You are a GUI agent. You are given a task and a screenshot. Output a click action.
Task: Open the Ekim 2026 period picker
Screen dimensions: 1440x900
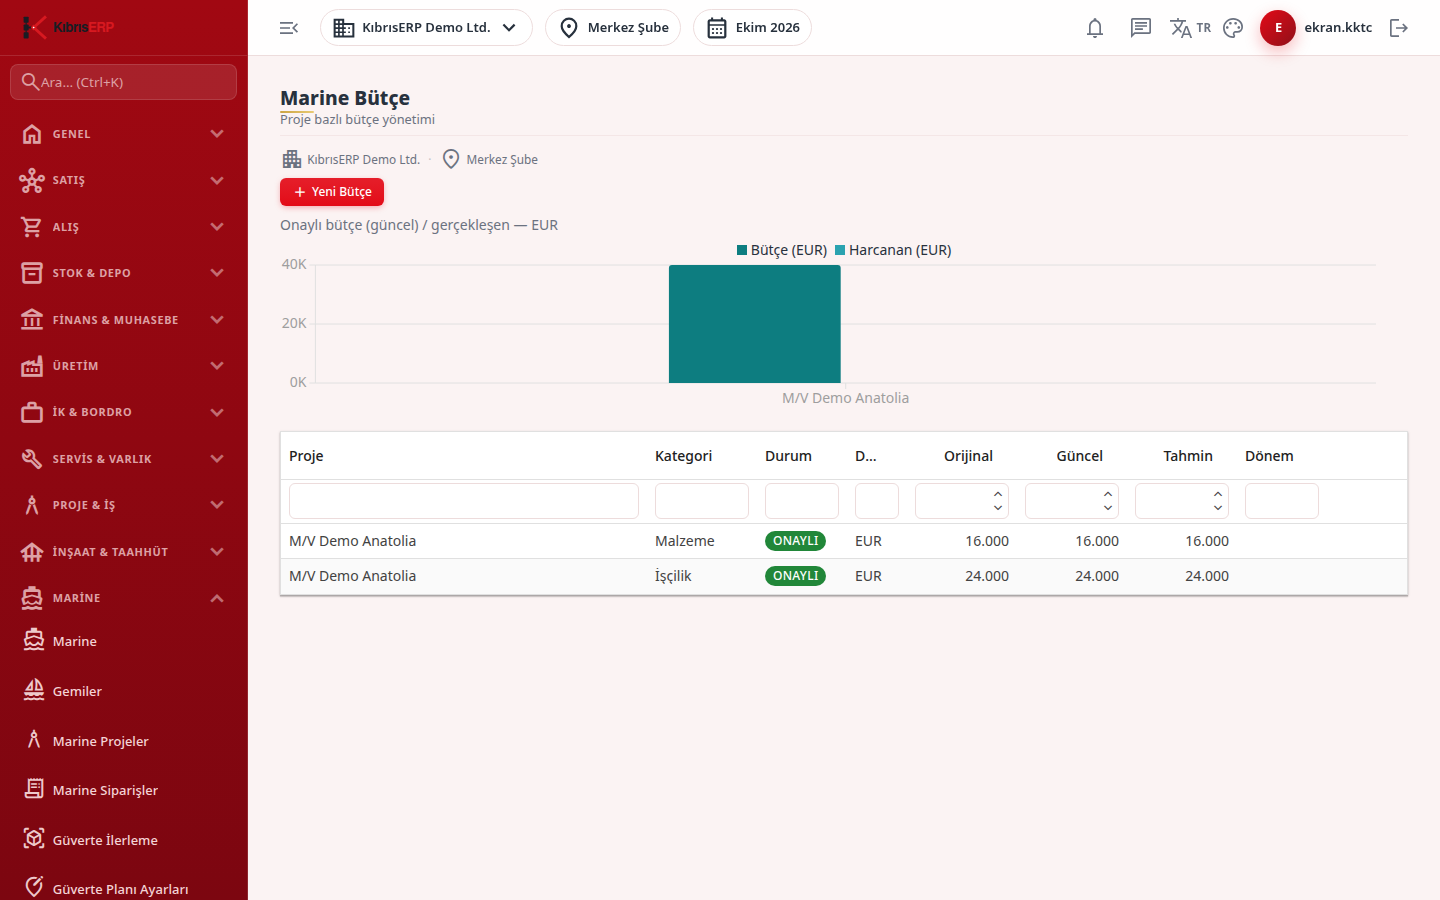[x=752, y=28]
